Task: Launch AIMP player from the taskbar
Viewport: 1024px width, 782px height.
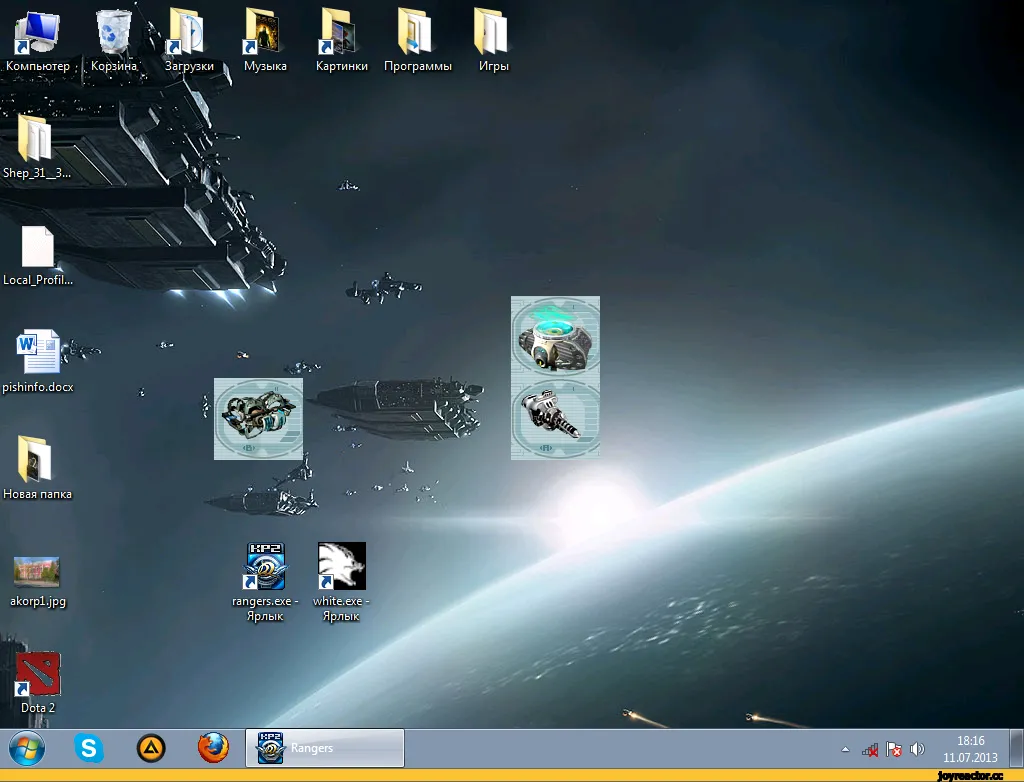Action: 151,748
